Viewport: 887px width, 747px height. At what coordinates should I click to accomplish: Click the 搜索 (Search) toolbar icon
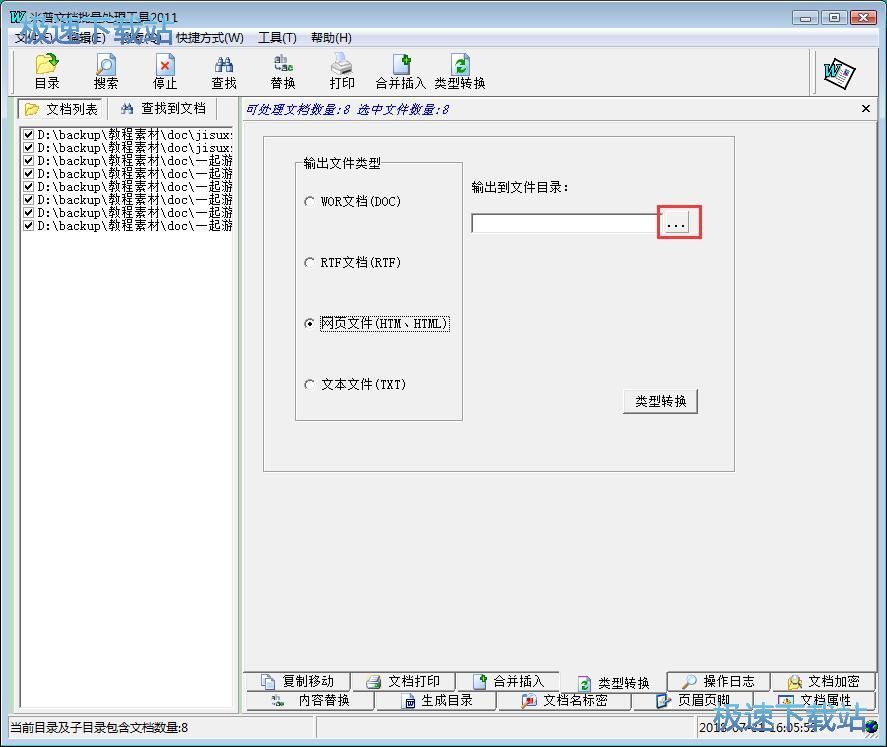[105, 70]
